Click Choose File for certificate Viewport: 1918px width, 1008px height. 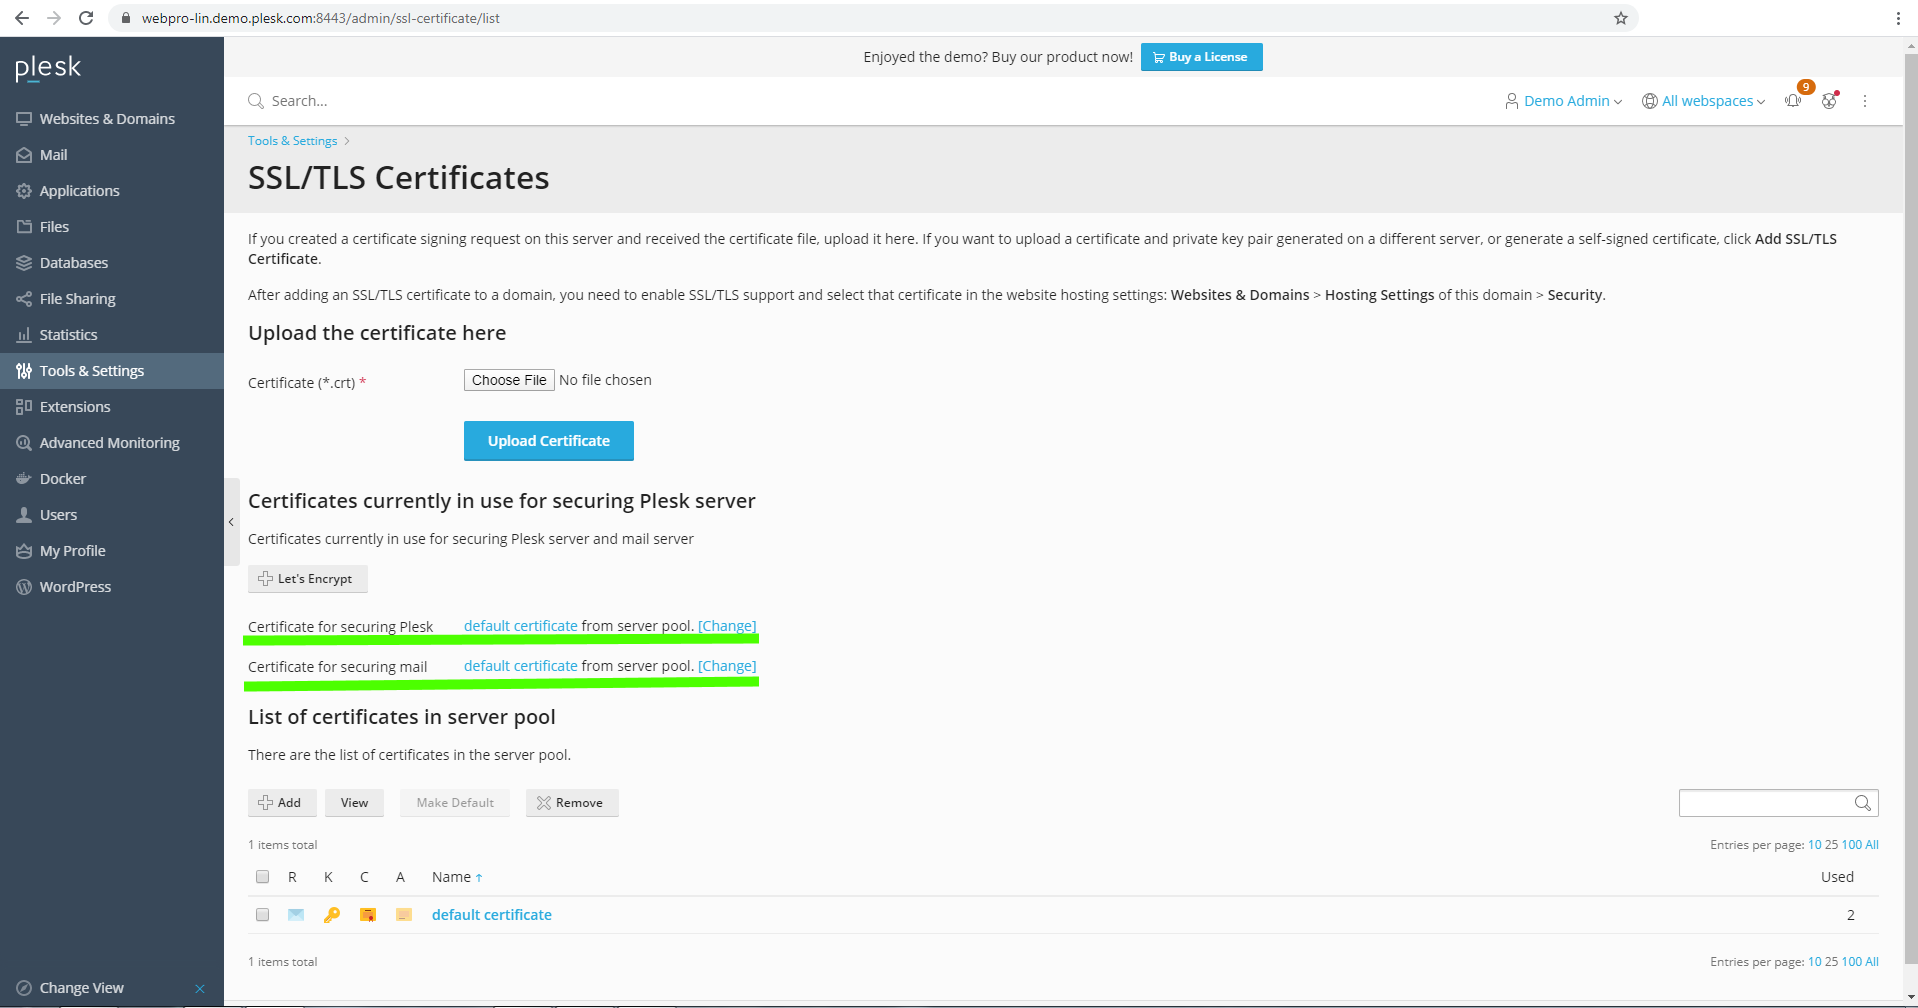pos(509,380)
